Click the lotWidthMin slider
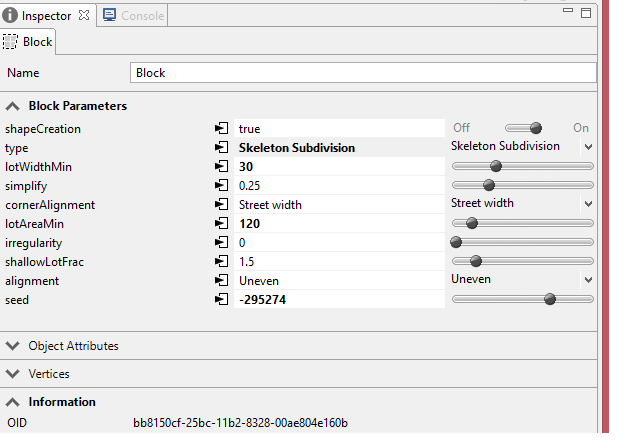Image resolution: width=619 pixels, height=447 pixels. (x=522, y=166)
